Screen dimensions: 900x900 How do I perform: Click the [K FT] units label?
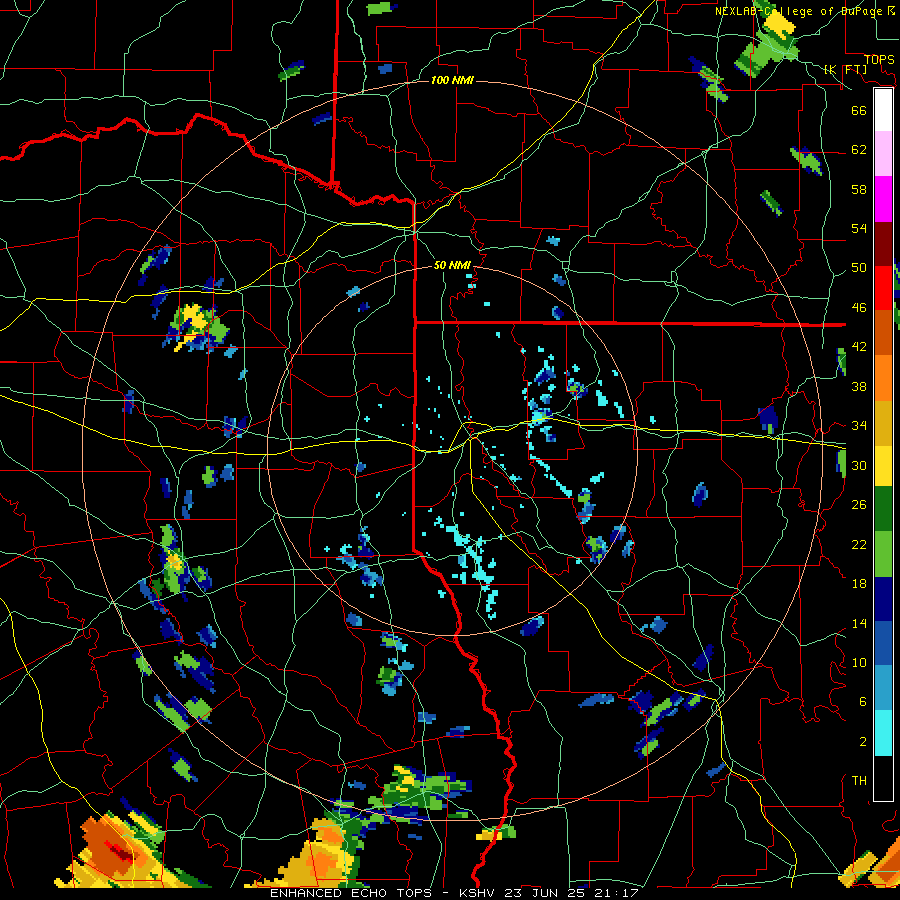846,70
